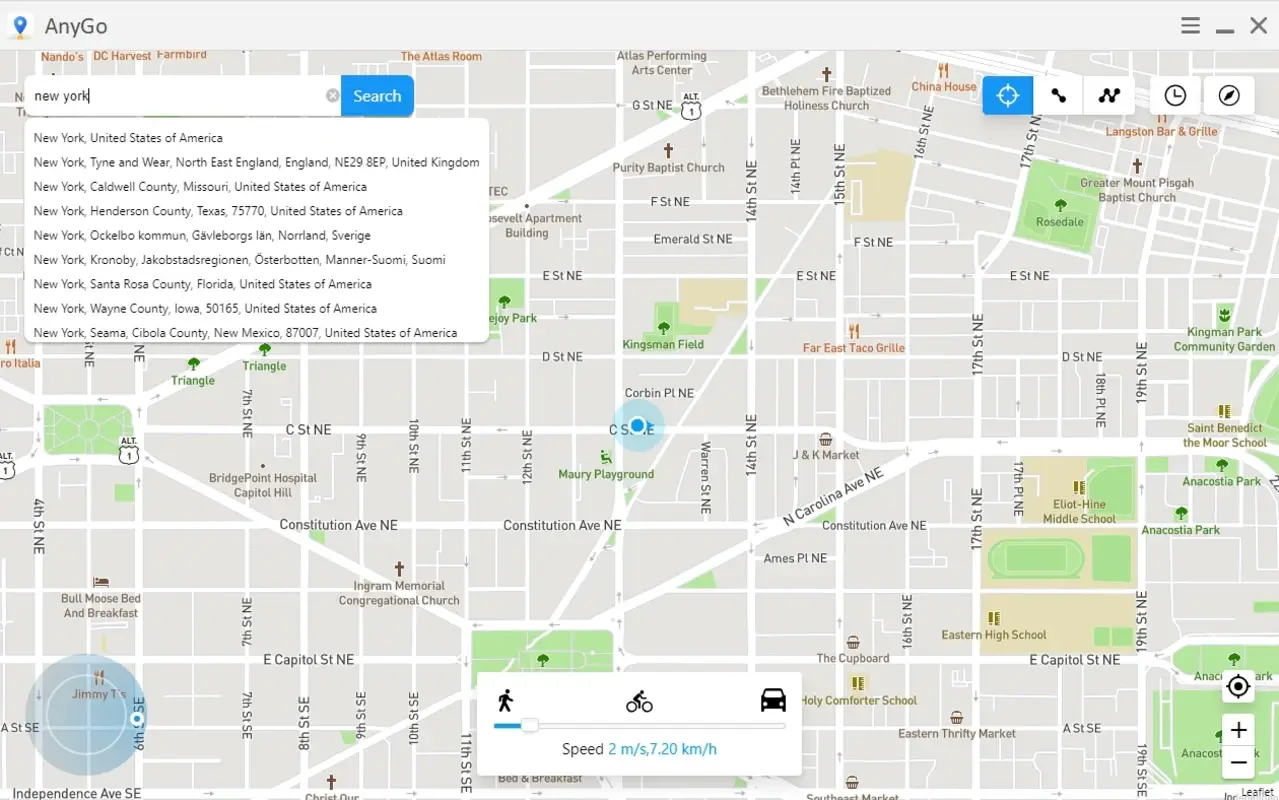Open the hamburger menu

(x=1190, y=25)
